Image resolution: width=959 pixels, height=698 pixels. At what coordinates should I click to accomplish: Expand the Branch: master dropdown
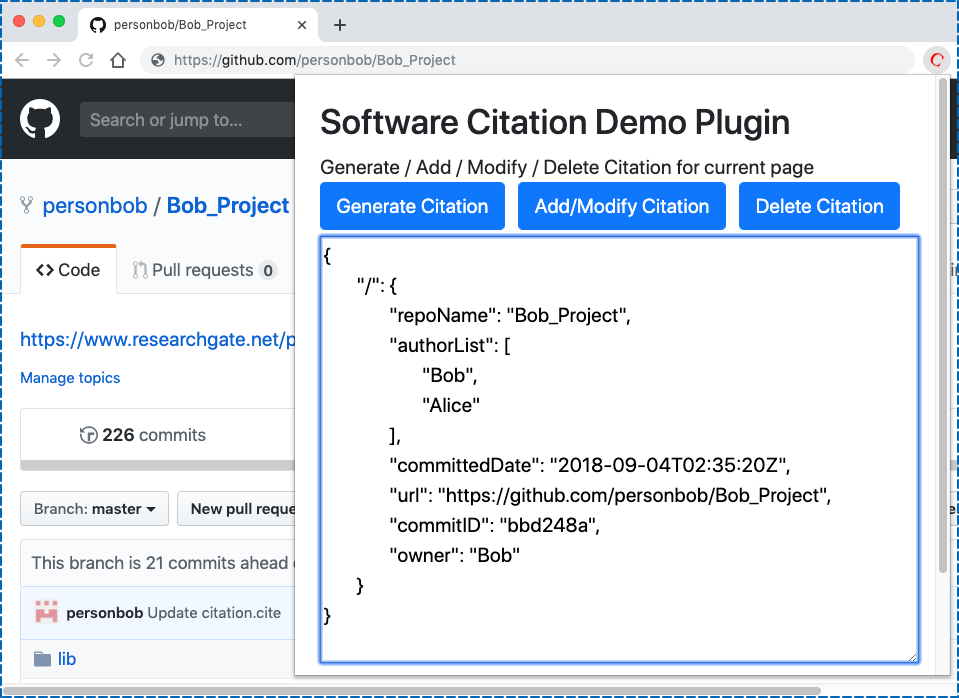point(95,509)
